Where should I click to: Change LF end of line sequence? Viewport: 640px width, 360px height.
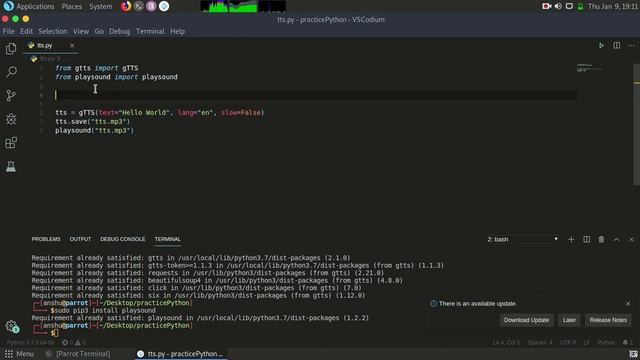587,342
